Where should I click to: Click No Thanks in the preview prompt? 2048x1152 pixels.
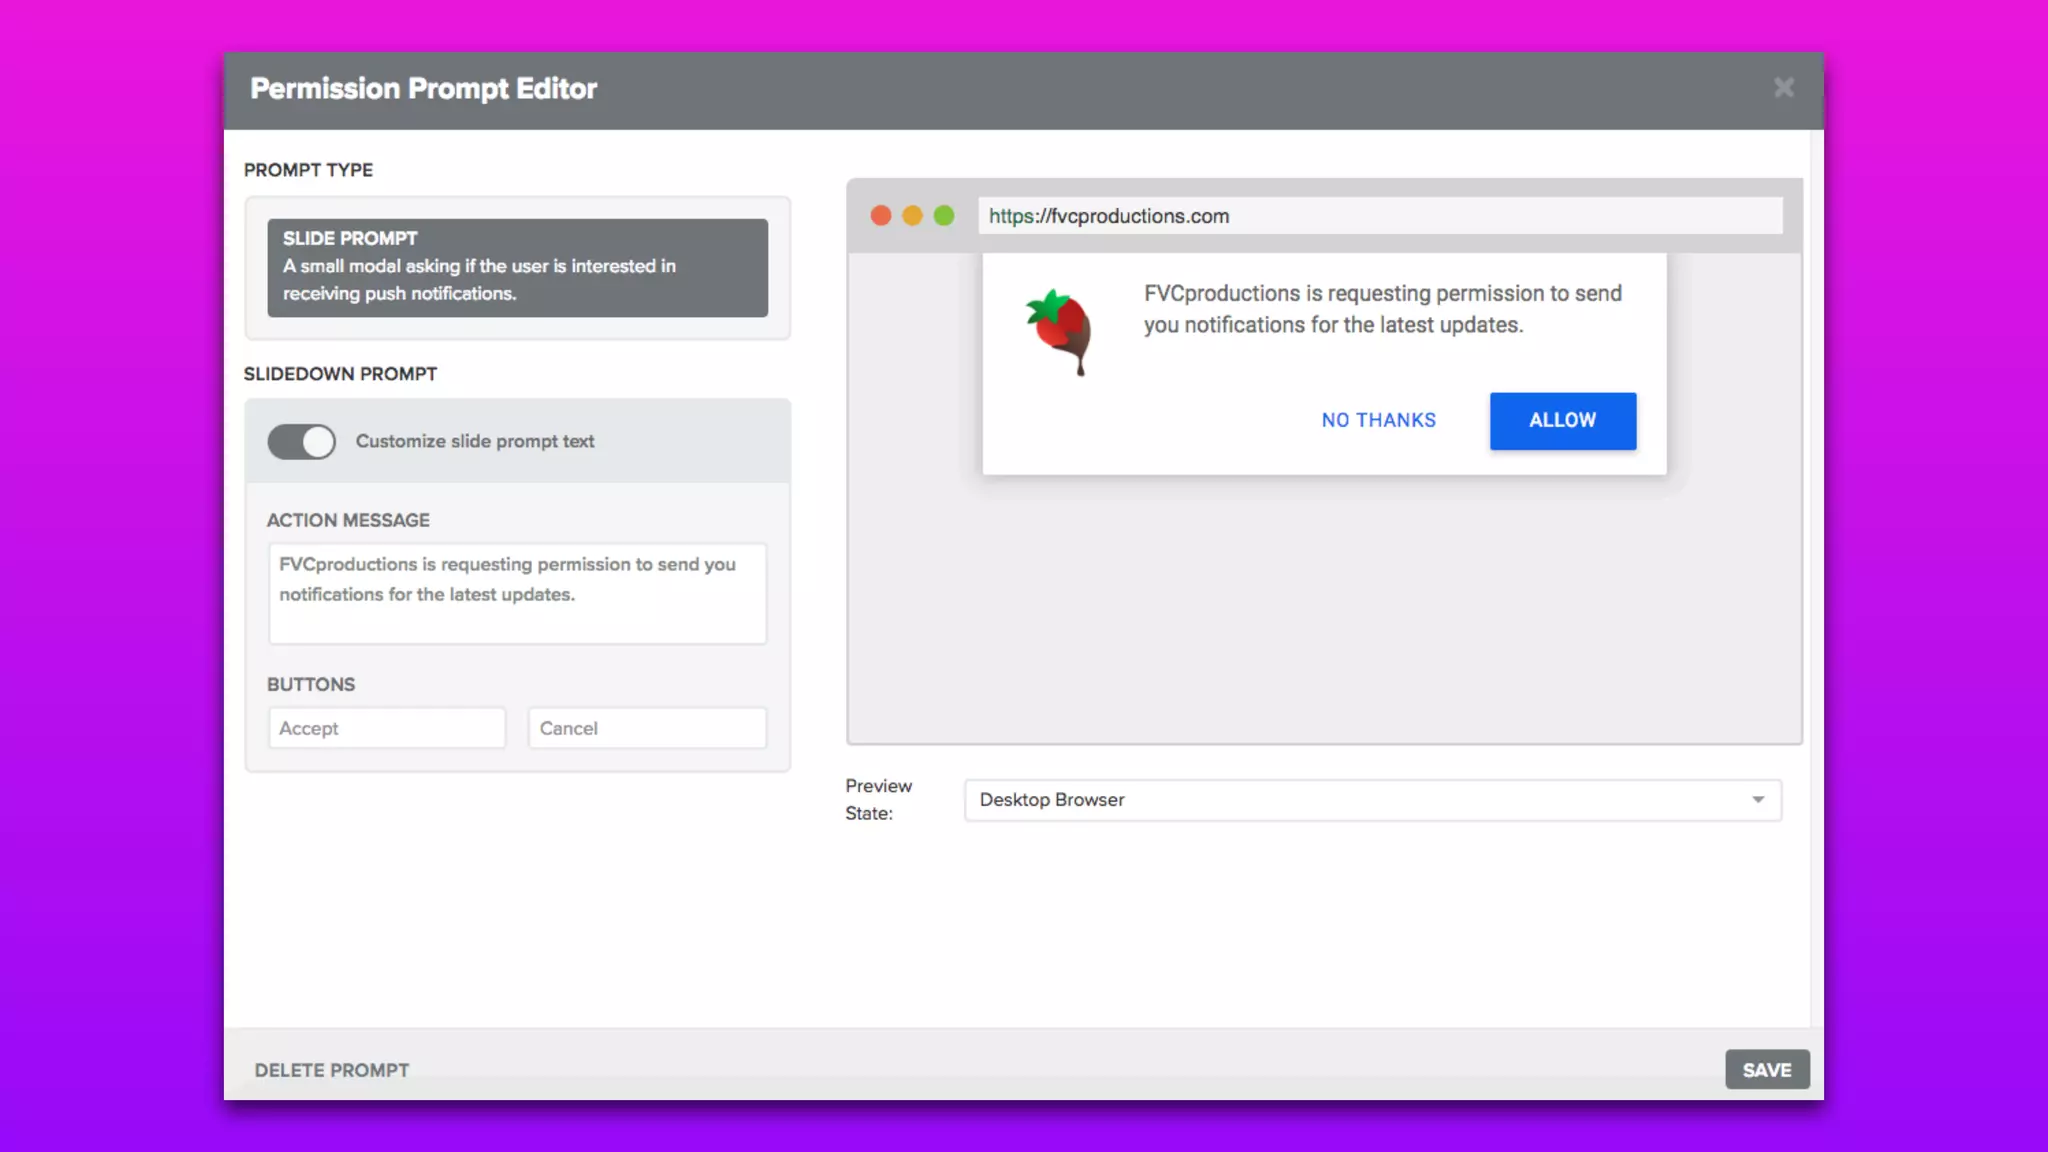coord(1378,421)
